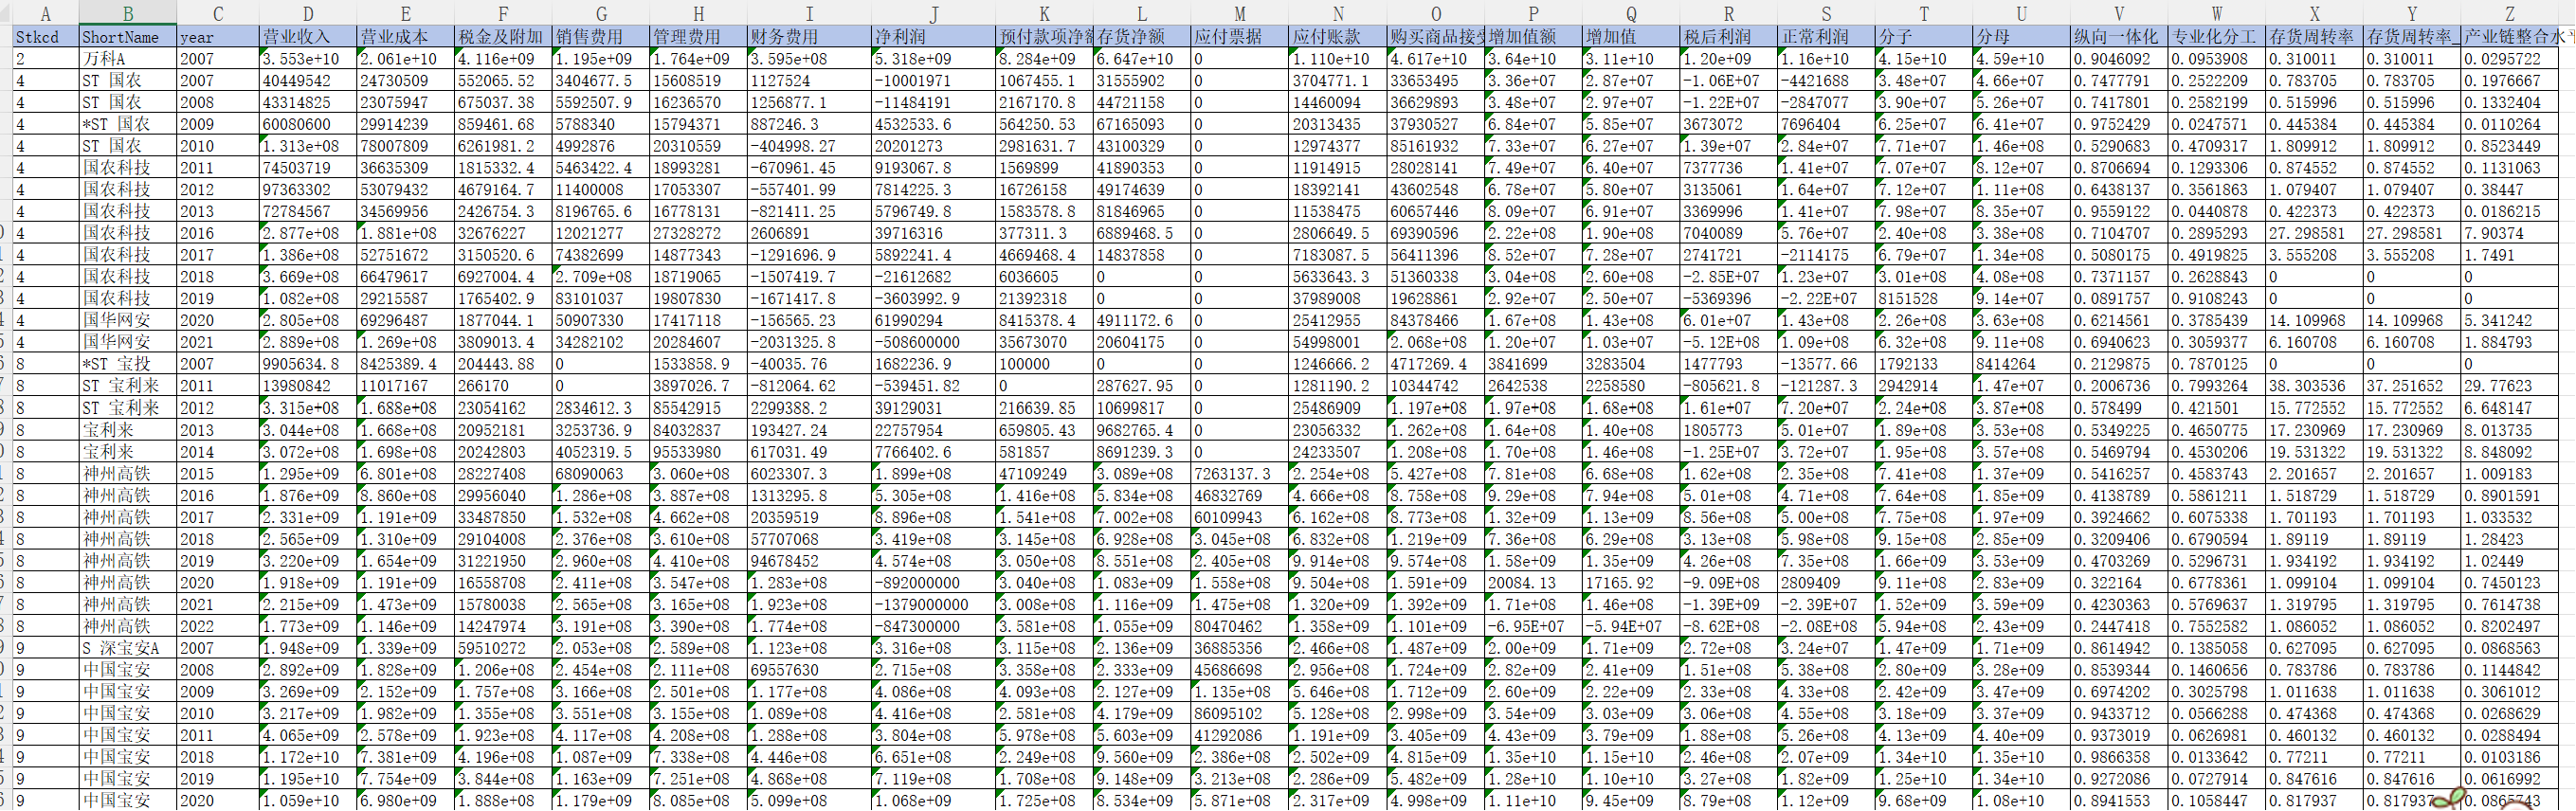The height and width of the screenshot is (811, 2576).
Task: Select the '存货净额' header cell
Action: (x=1142, y=37)
